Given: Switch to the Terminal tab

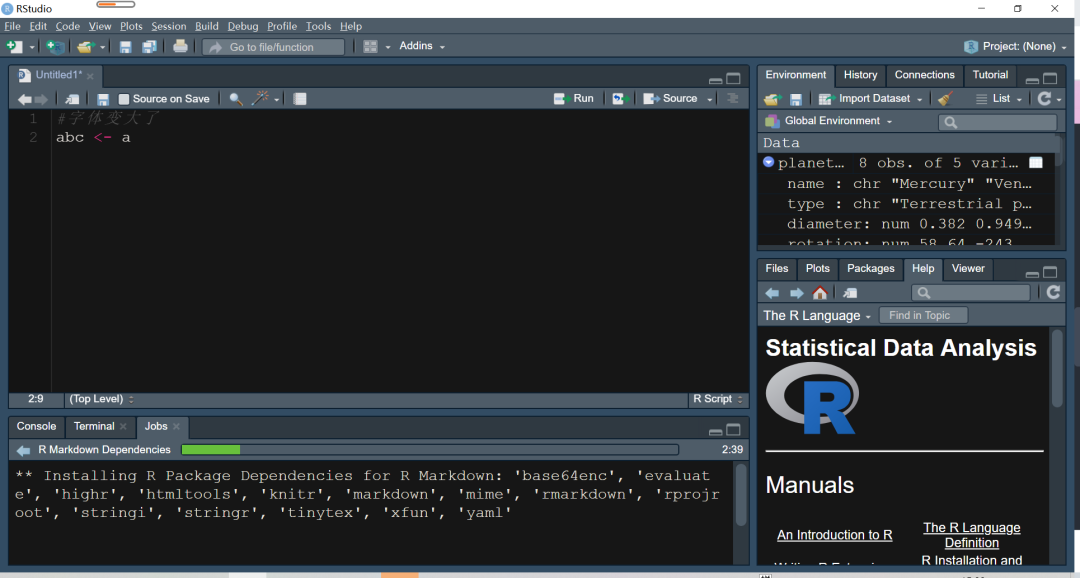Looking at the screenshot, I should (94, 426).
